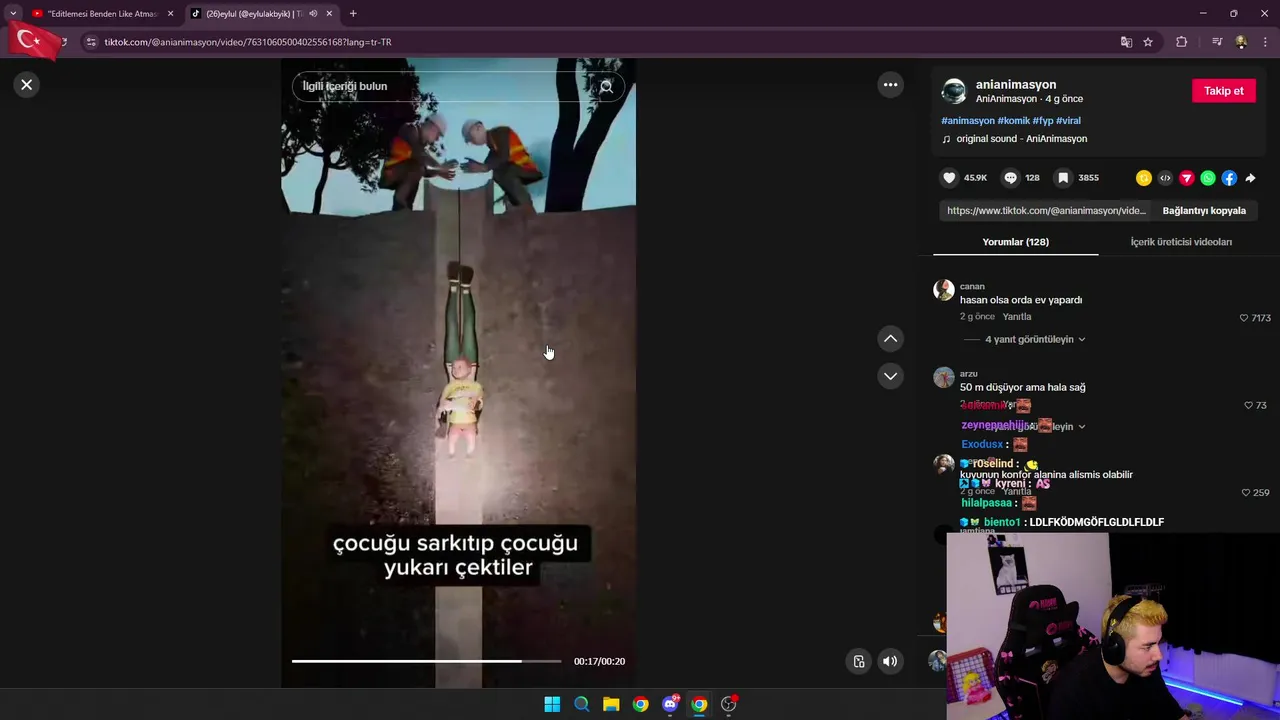Toggle the auto-scroll icon beside volume button
Viewport: 1280px width, 720px height.
point(858,661)
